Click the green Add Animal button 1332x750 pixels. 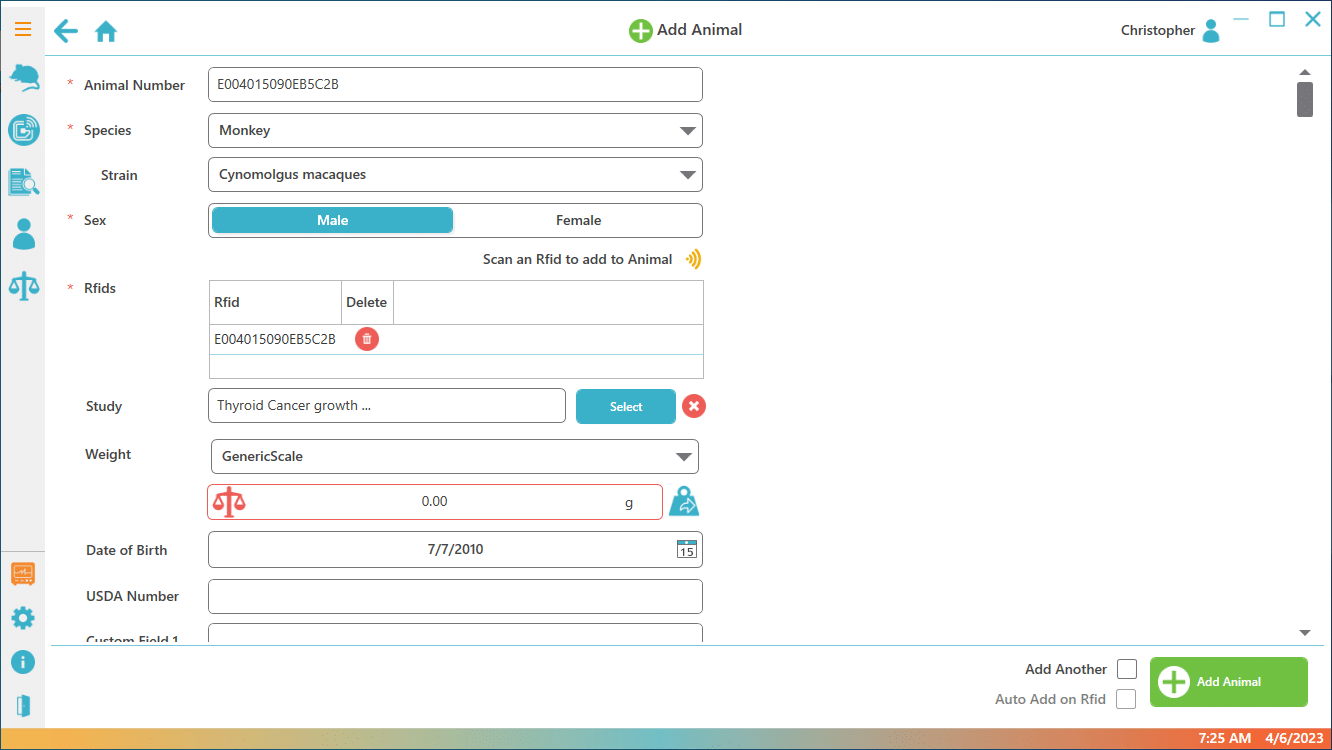click(1228, 682)
